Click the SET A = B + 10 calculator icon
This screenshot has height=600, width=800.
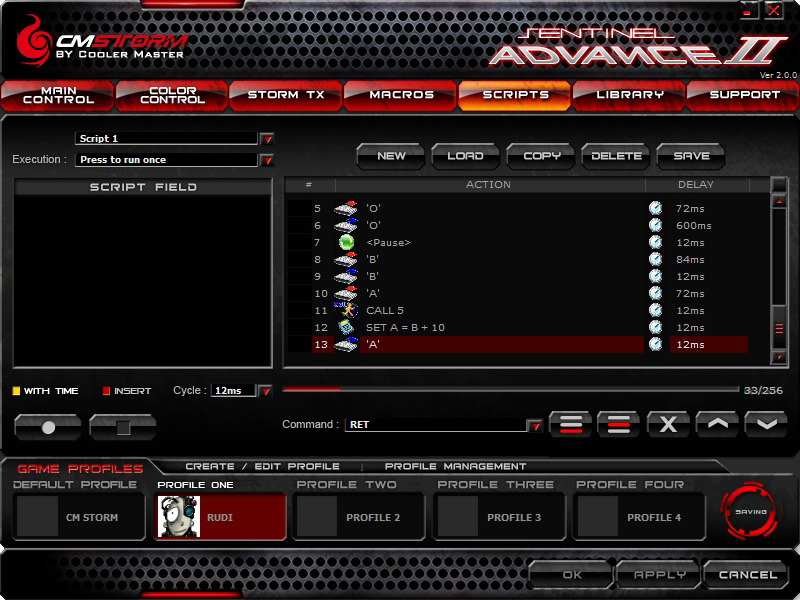point(346,327)
